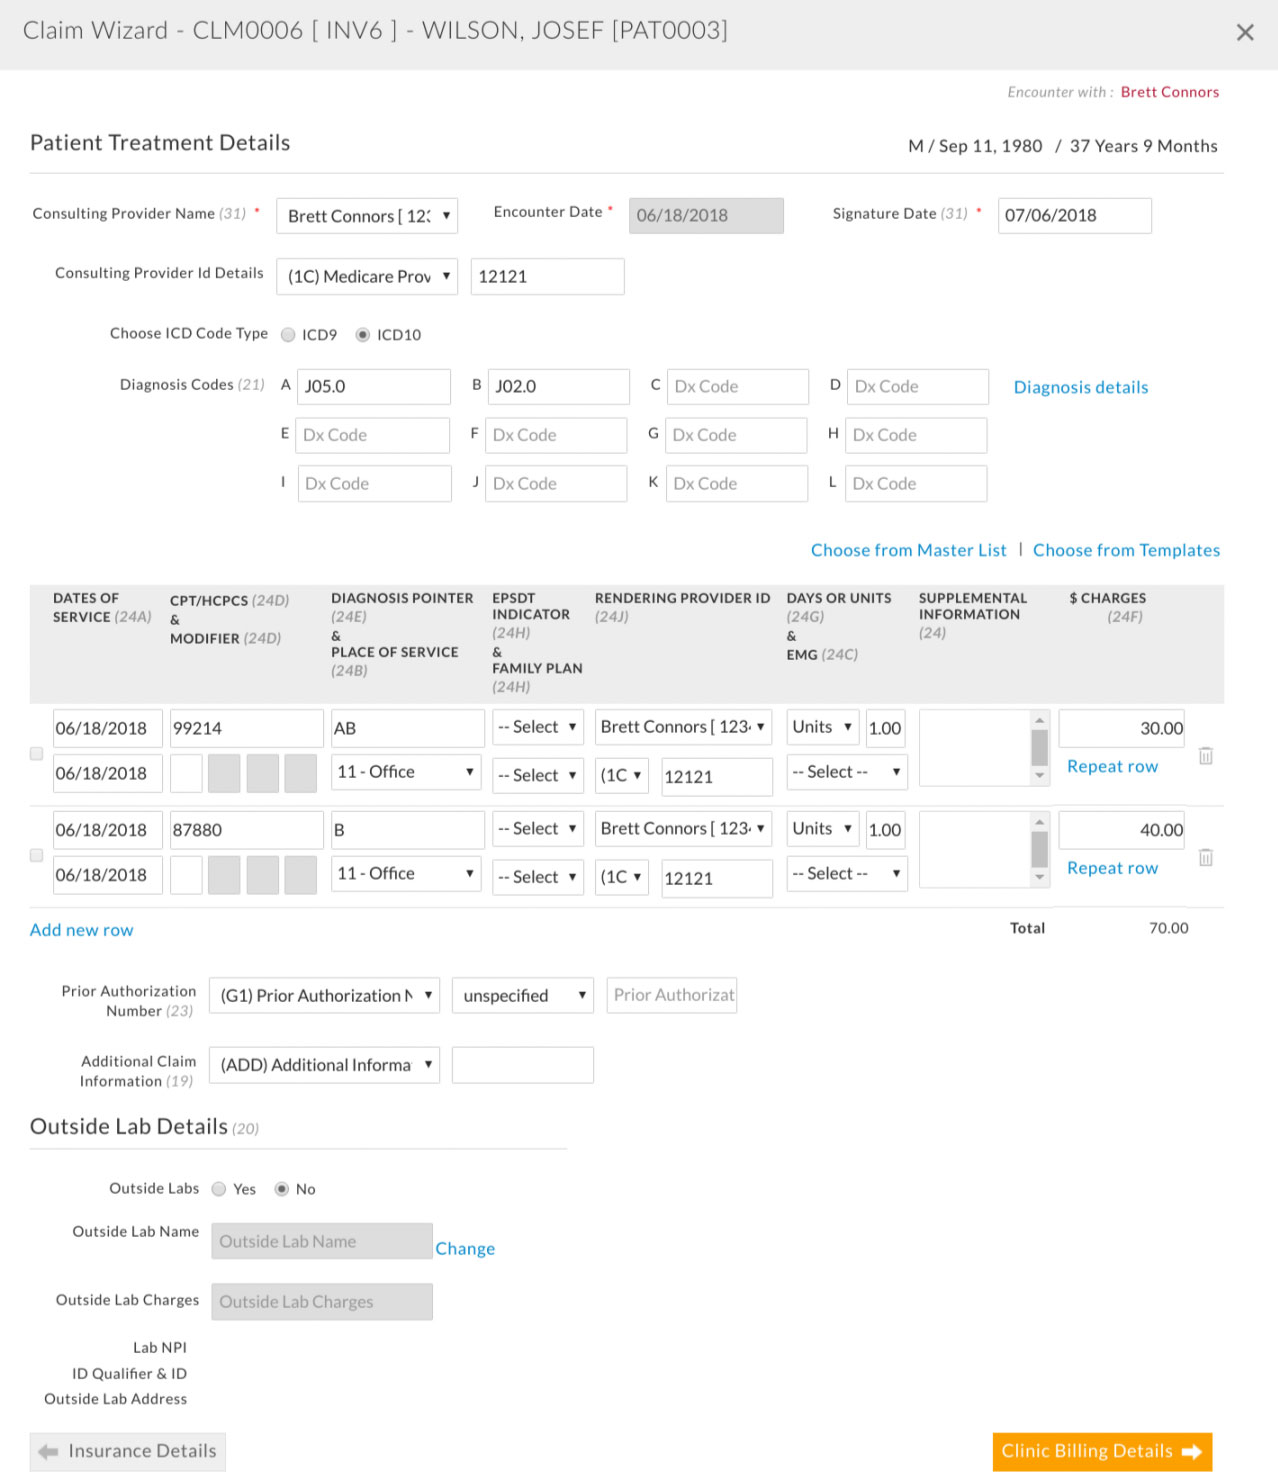Expand the Prior Authorization Number type dropdown

324,996
